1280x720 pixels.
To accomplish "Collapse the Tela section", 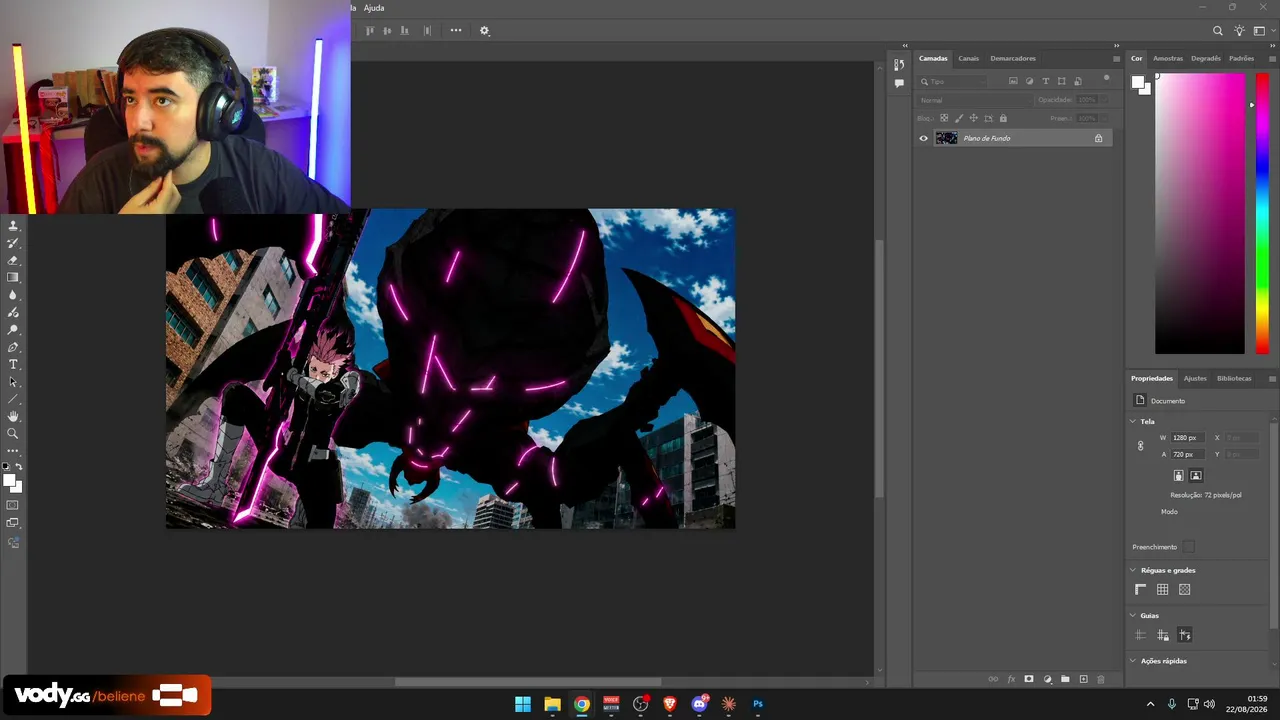I will 1133,421.
